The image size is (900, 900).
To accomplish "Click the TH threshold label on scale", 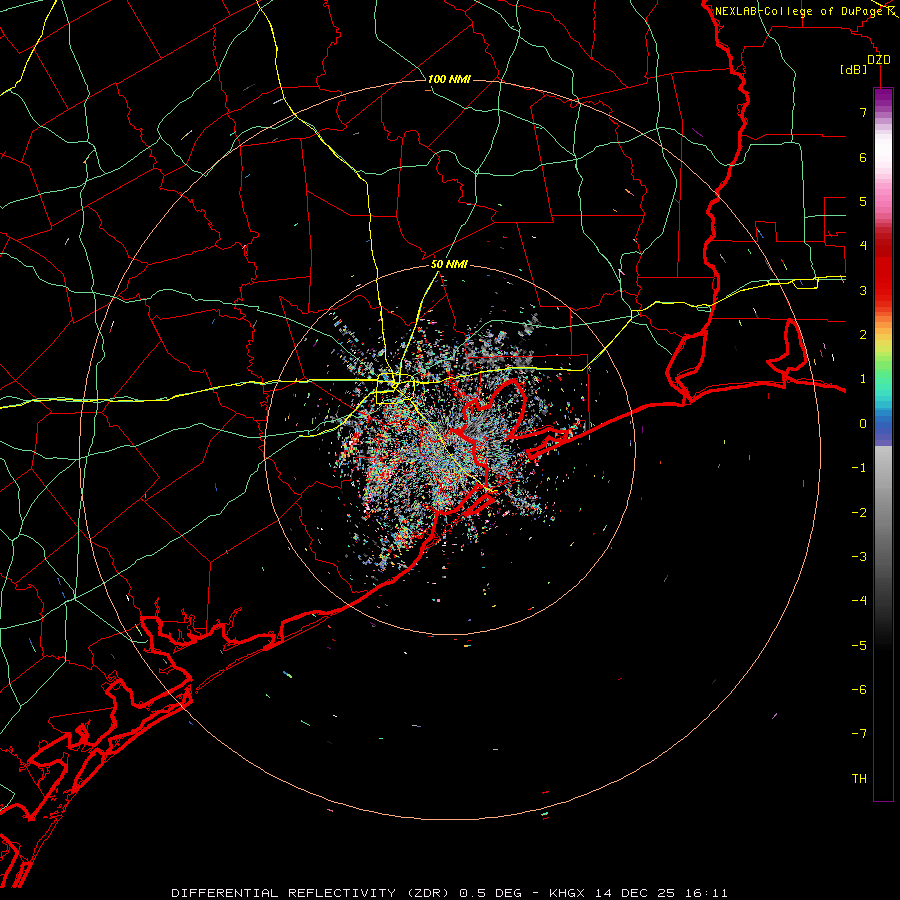I will point(859,779).
